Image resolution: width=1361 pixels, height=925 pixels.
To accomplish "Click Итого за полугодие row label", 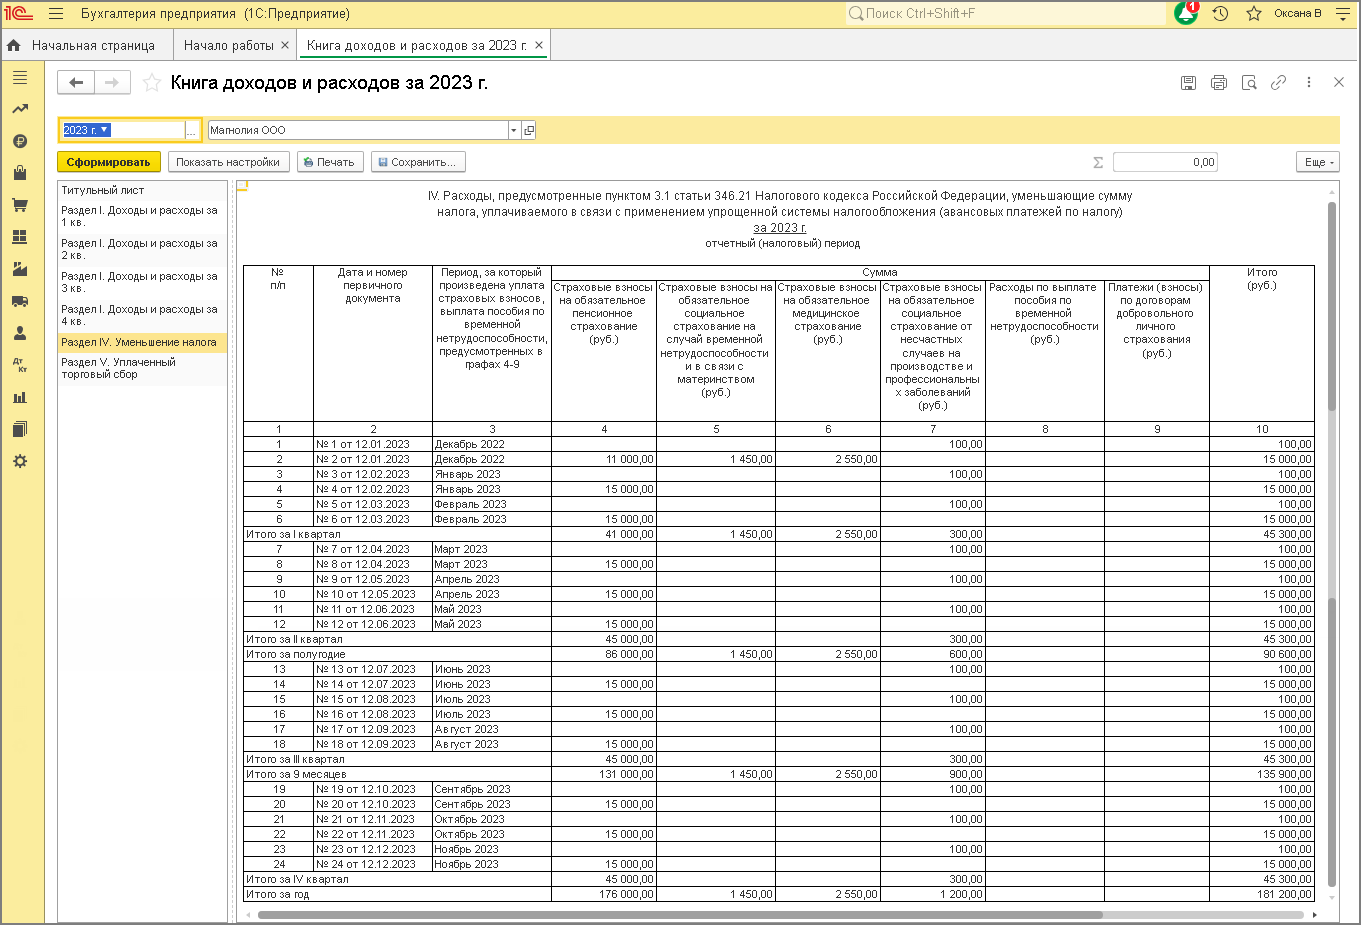I will tap(397, 654).
